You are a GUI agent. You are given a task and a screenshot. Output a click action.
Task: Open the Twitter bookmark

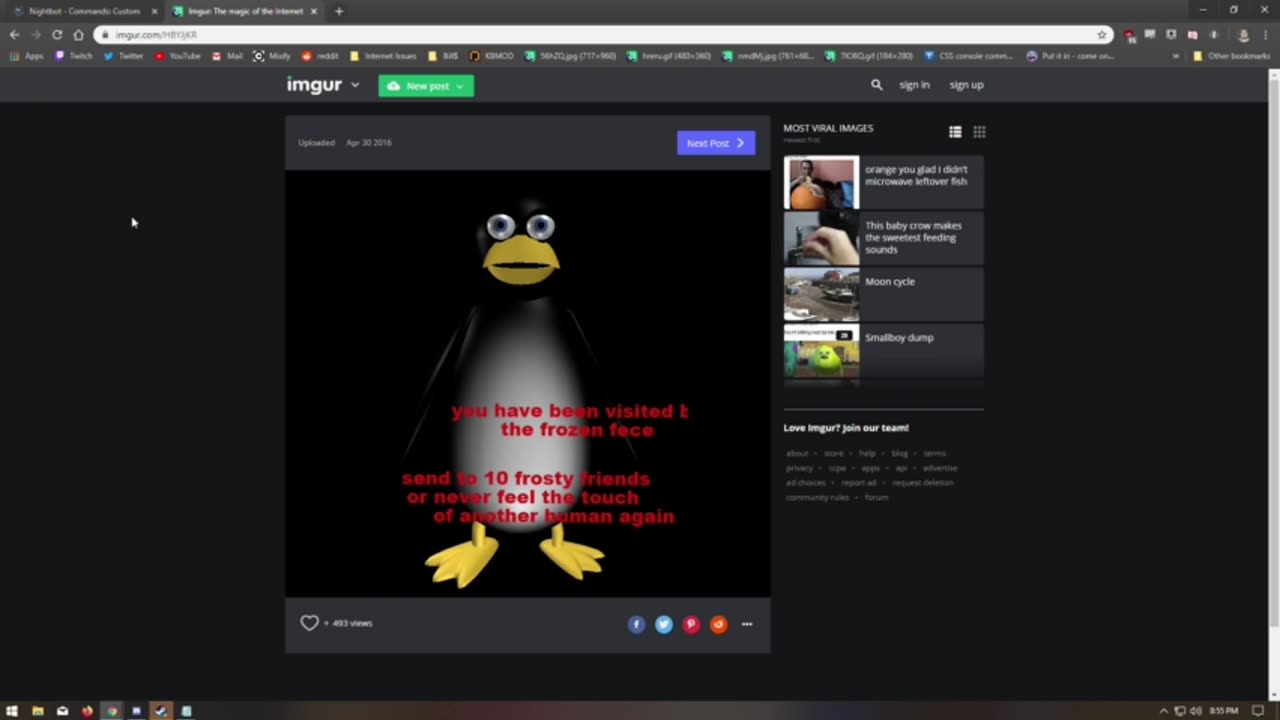[124, 56]
